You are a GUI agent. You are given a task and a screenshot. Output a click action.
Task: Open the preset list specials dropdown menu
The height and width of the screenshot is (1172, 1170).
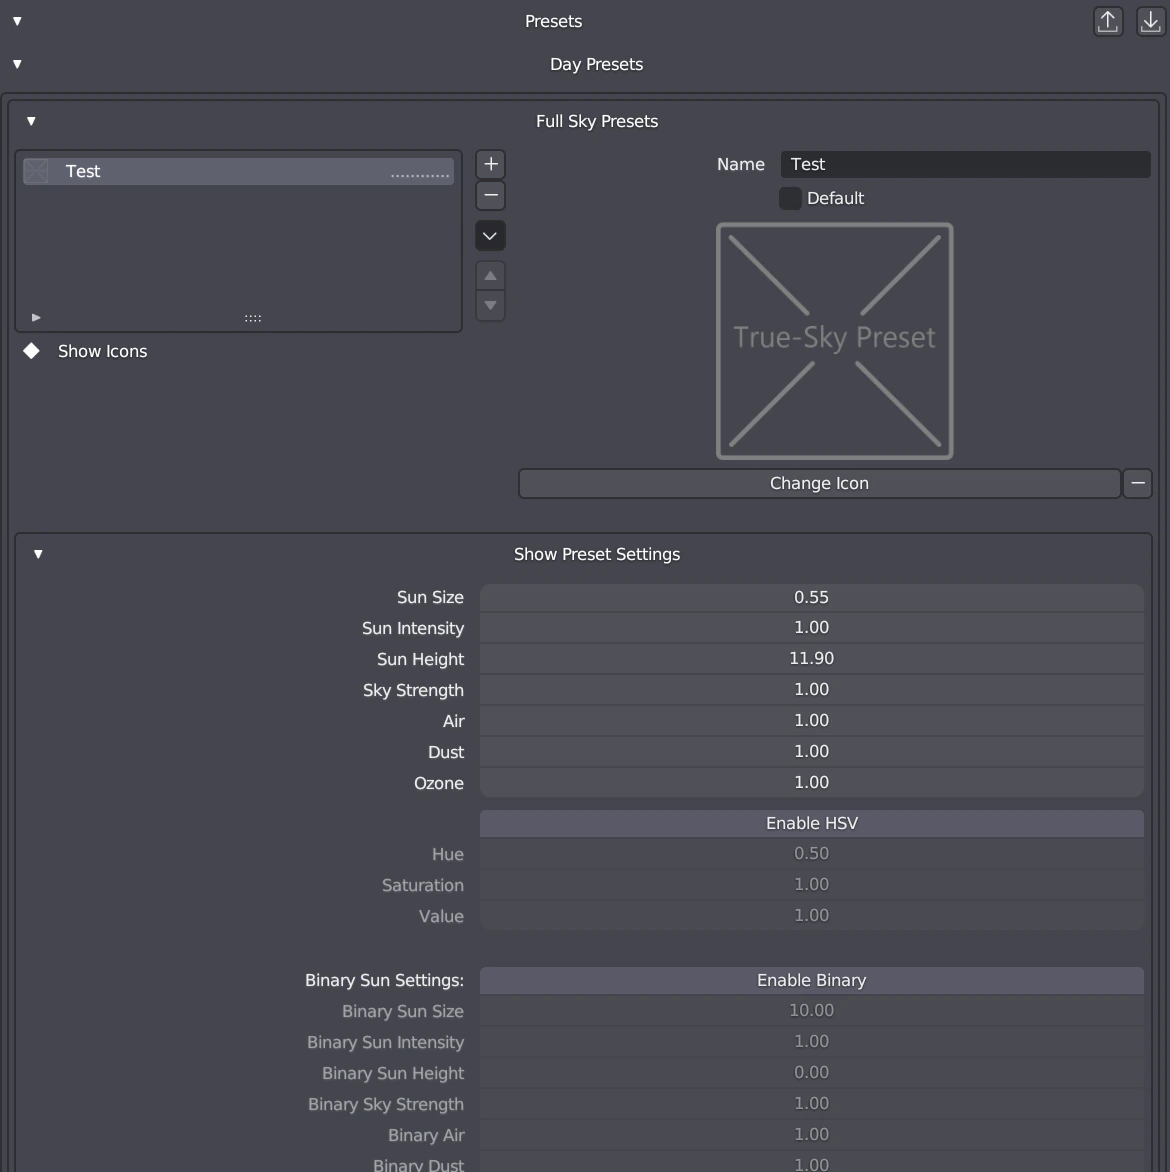pyautogui.click(x=490, y=236)
